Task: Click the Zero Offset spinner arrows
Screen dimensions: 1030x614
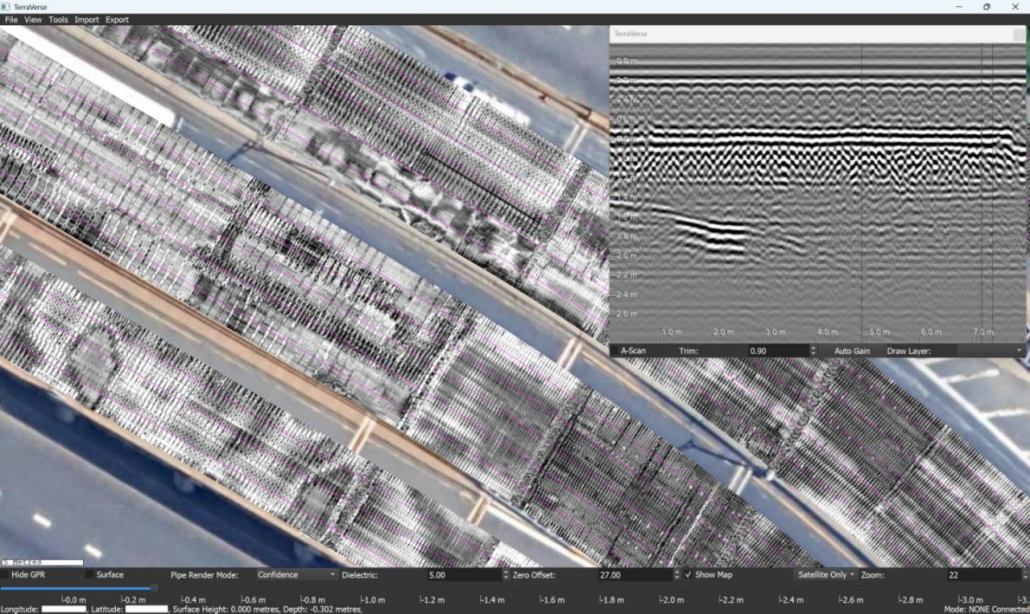Action: point(677,575)
